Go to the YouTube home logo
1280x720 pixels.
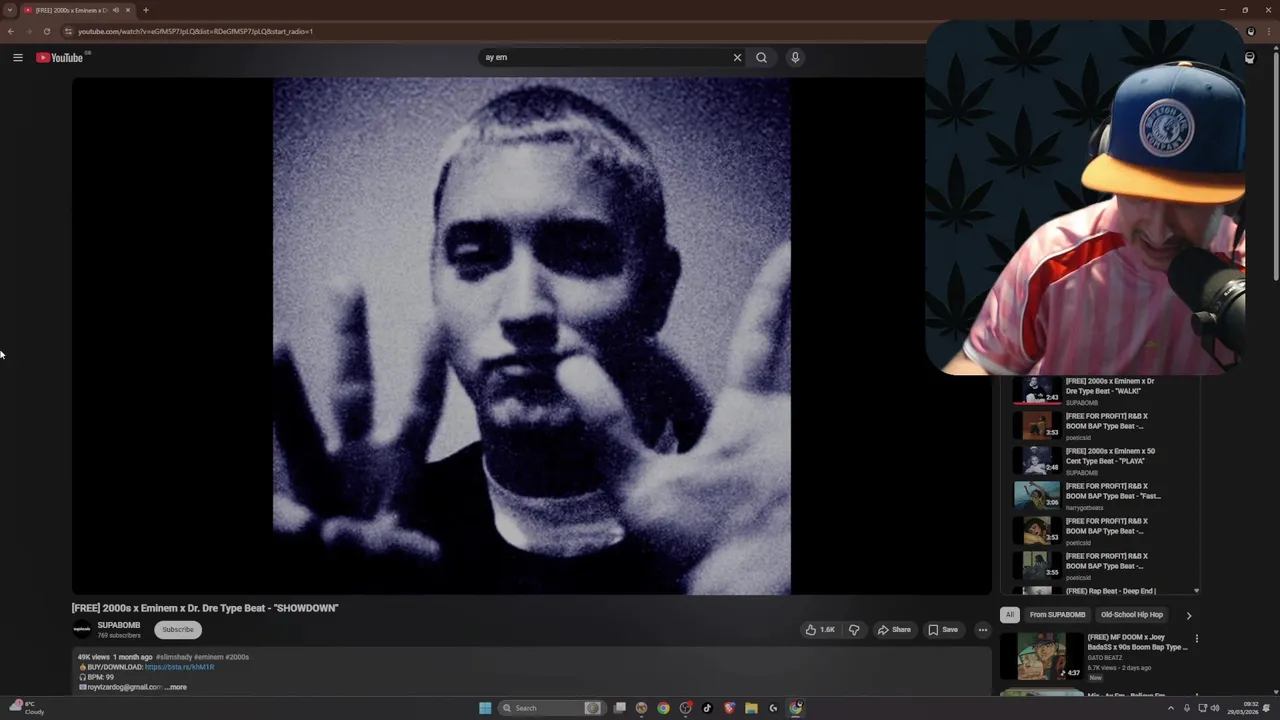[60, 57]
